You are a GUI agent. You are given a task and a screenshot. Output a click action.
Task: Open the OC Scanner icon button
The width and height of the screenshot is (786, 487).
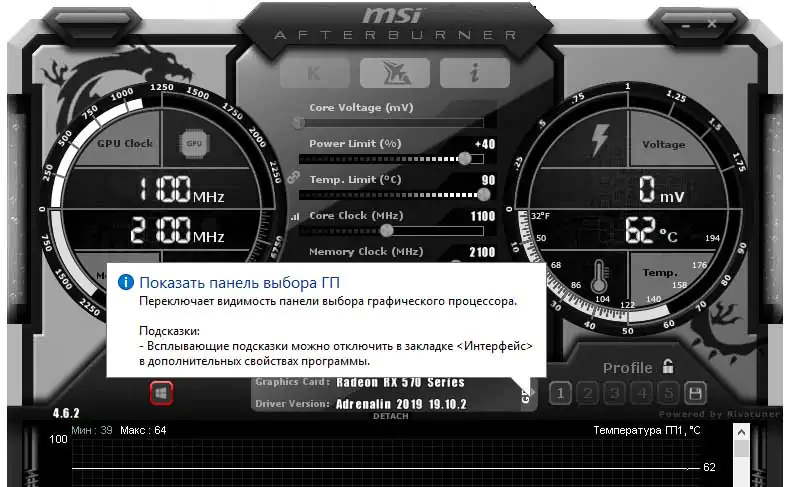pos(392,71)
